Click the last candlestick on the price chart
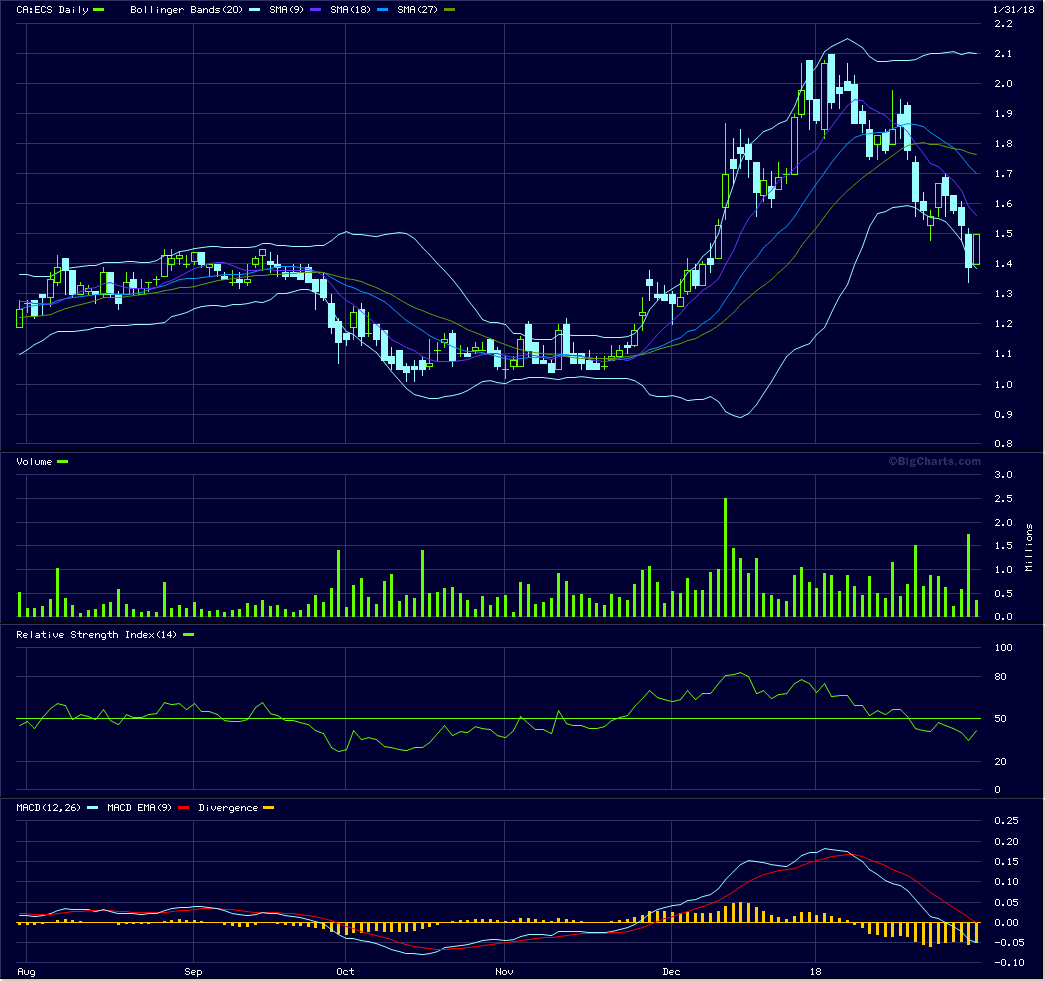This screenshot has width=1045, height=981. point(976,248)
